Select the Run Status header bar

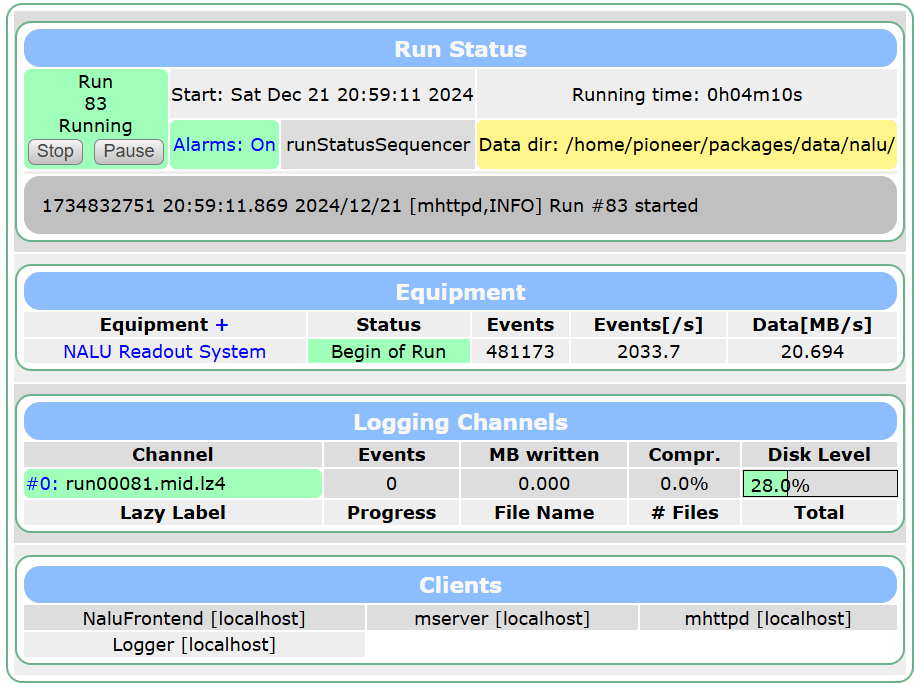click(460, 49)
